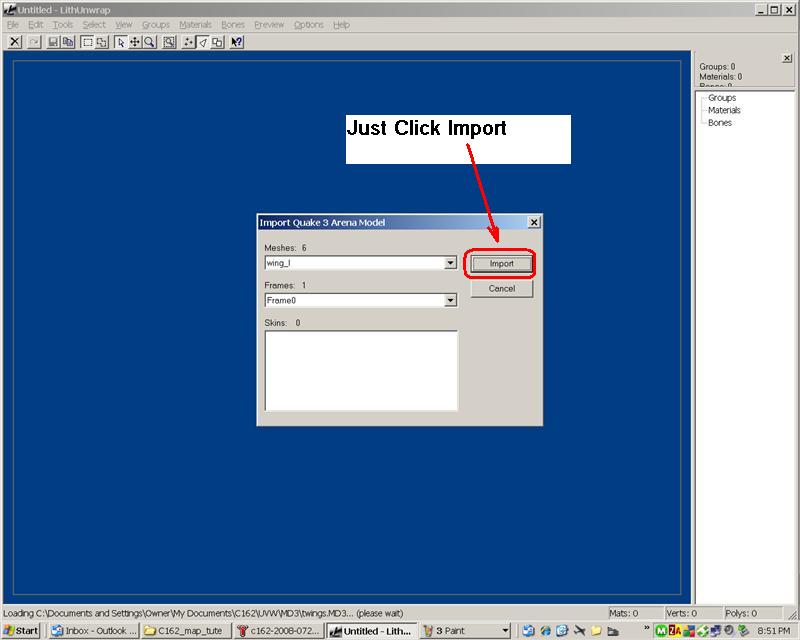
Task: Click the 8:51 PM system clock
Action: click(773, 631)
